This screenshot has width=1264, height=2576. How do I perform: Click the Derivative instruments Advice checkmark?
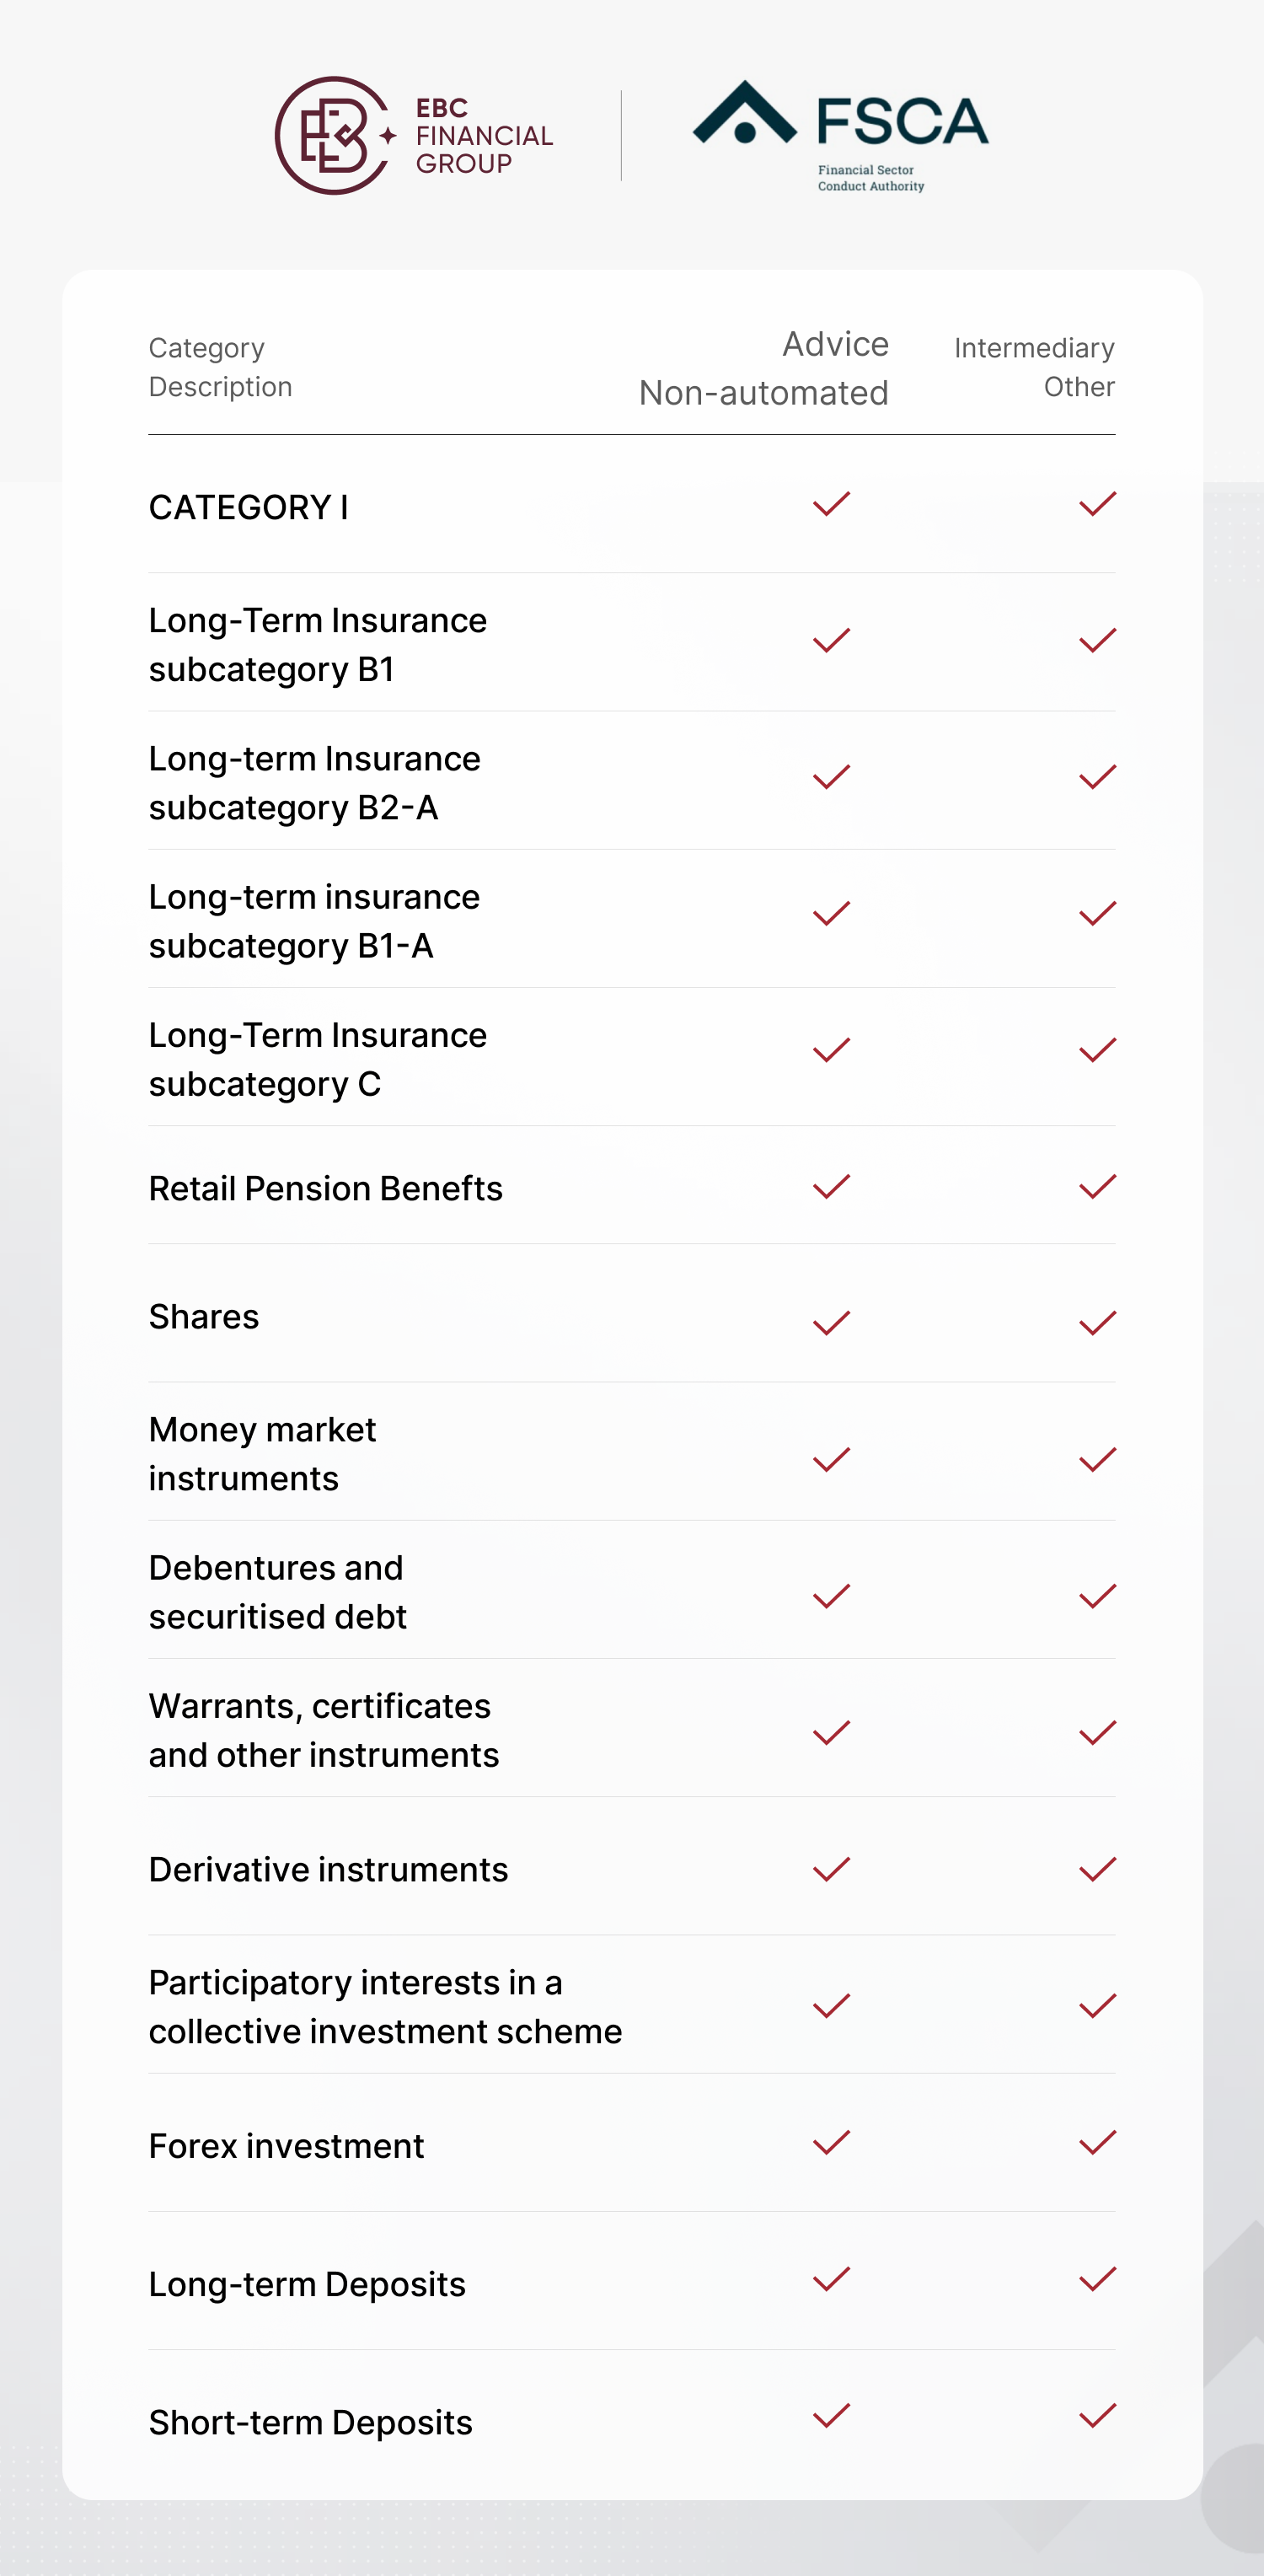(x=831, y=1869)
